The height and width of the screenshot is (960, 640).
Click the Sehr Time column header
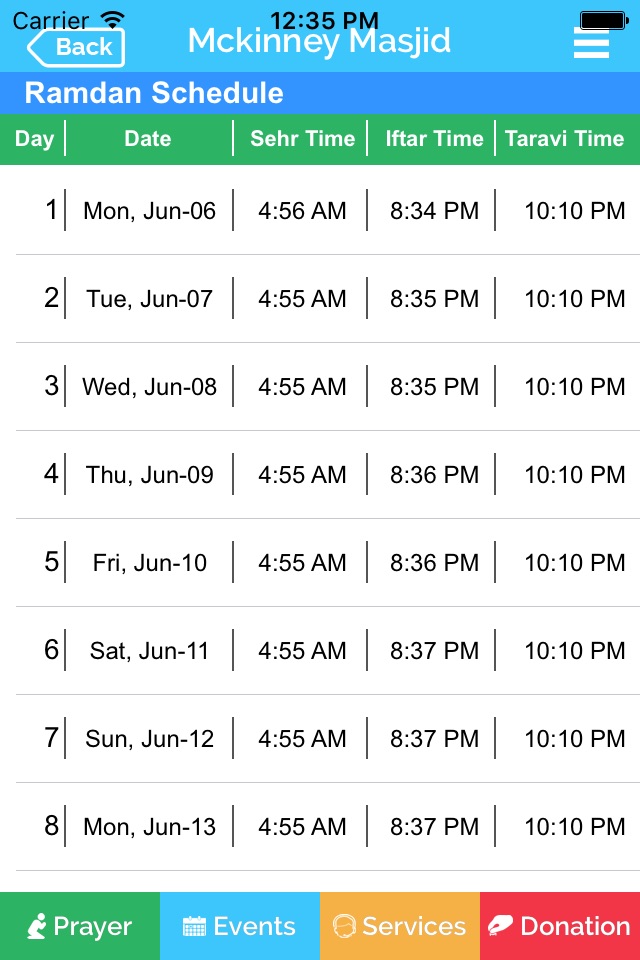302,139
